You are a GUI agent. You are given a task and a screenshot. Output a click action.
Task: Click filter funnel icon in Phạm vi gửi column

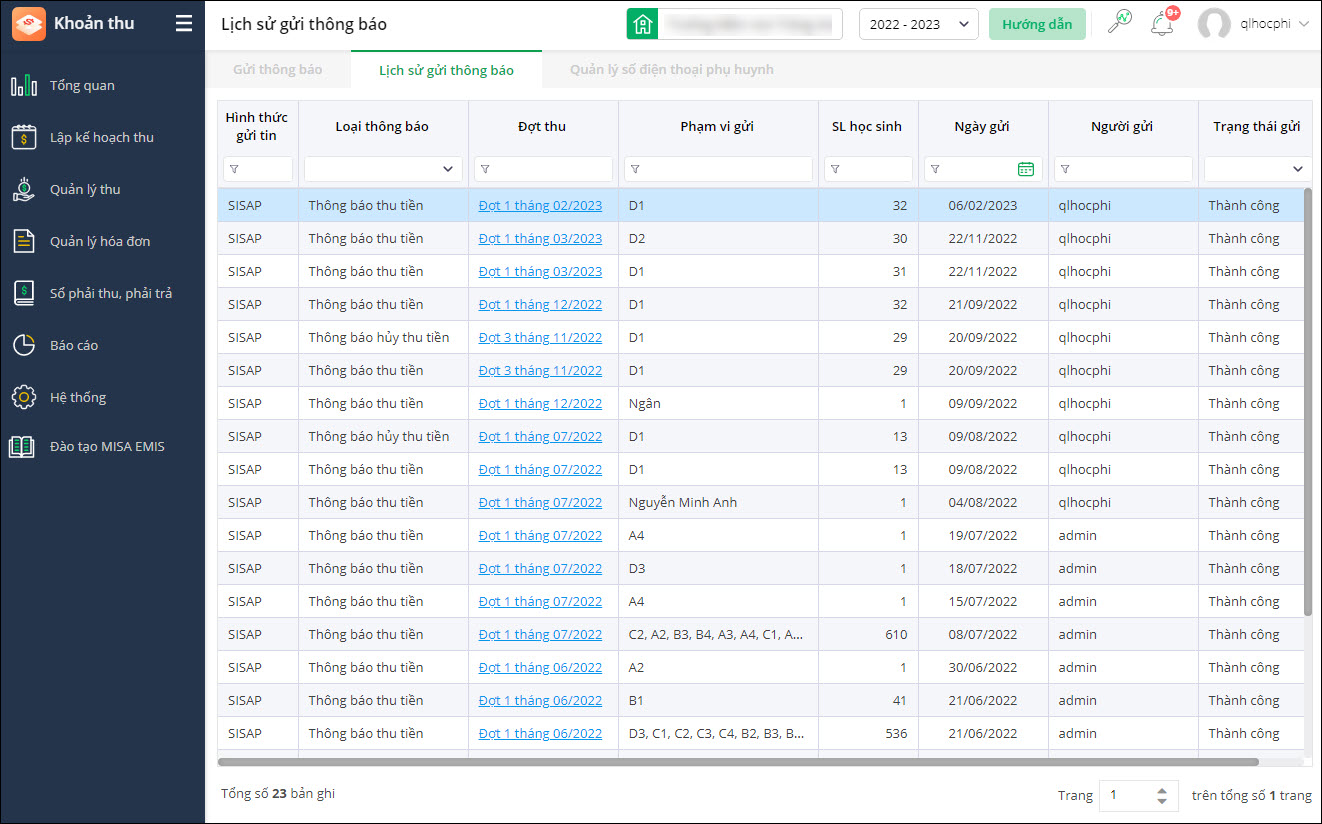(635, 169)
